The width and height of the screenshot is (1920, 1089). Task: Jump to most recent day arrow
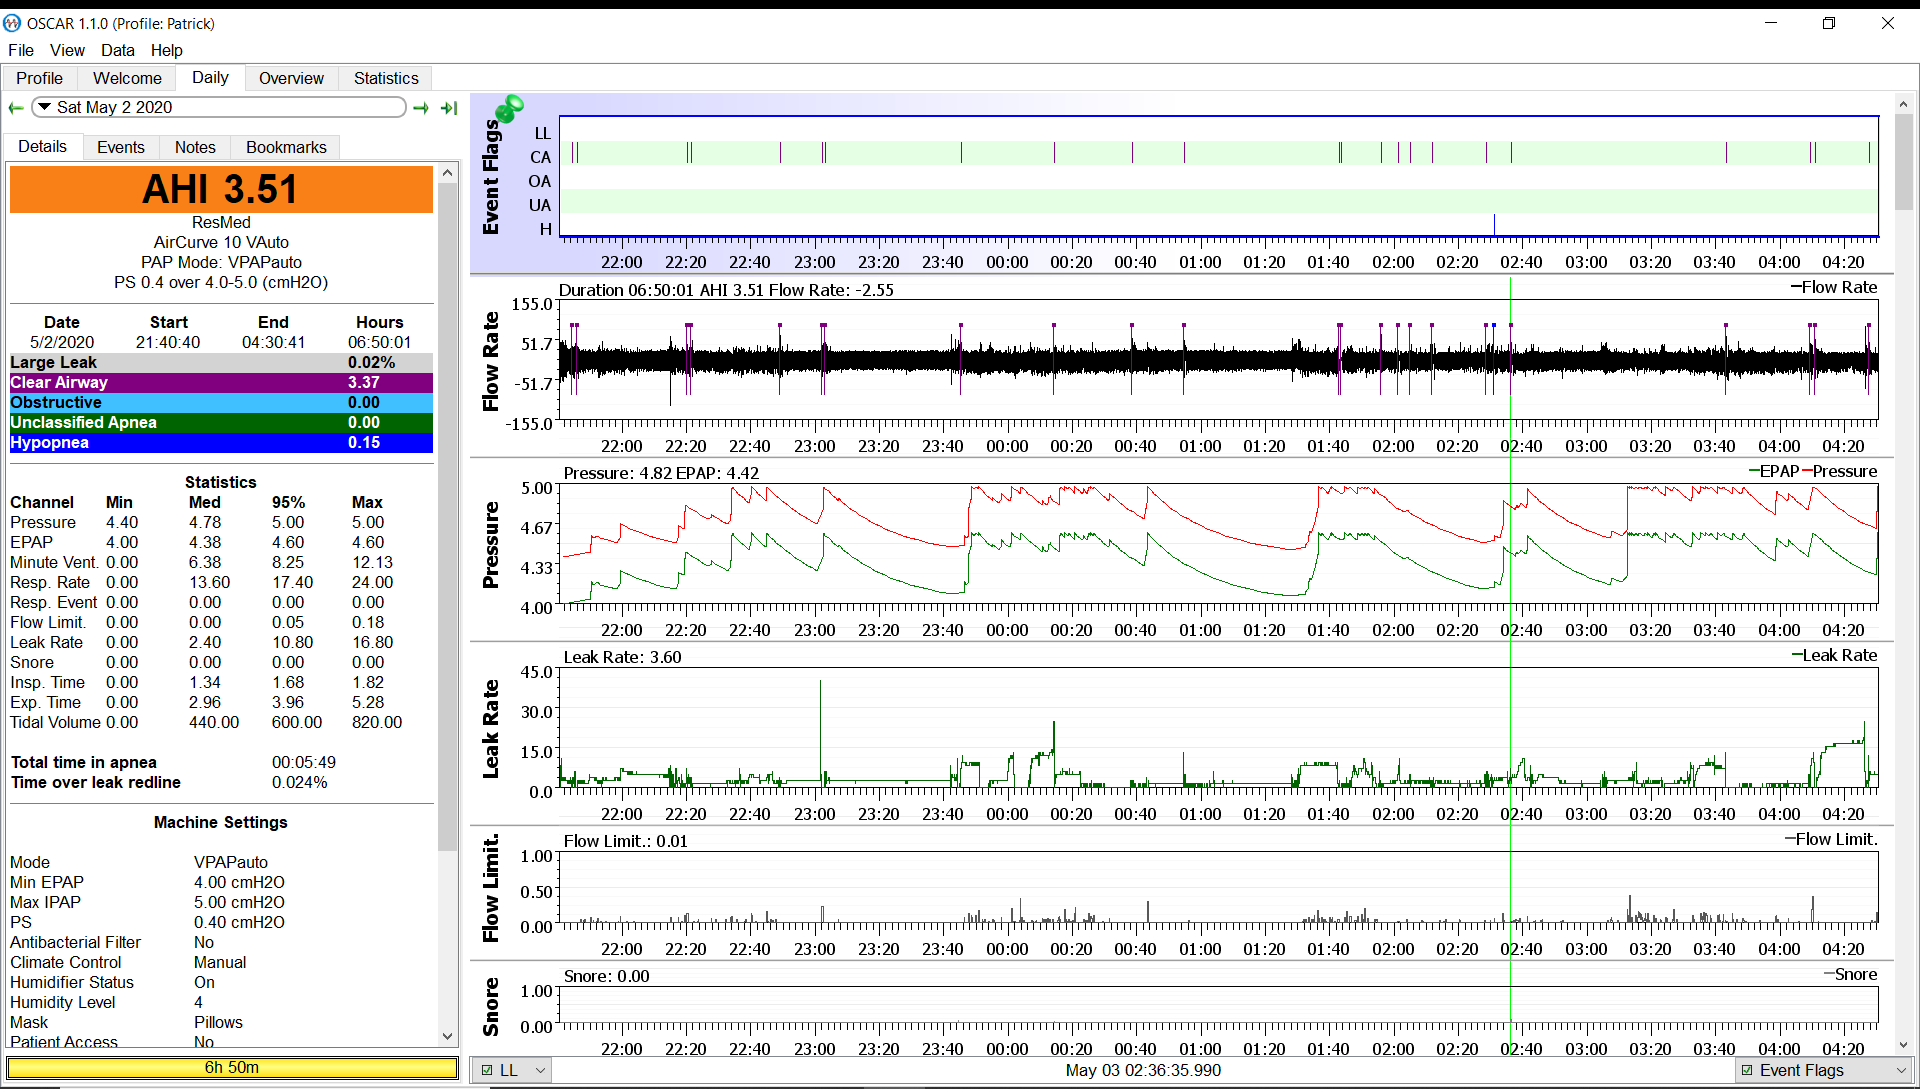tap(449, 108)
